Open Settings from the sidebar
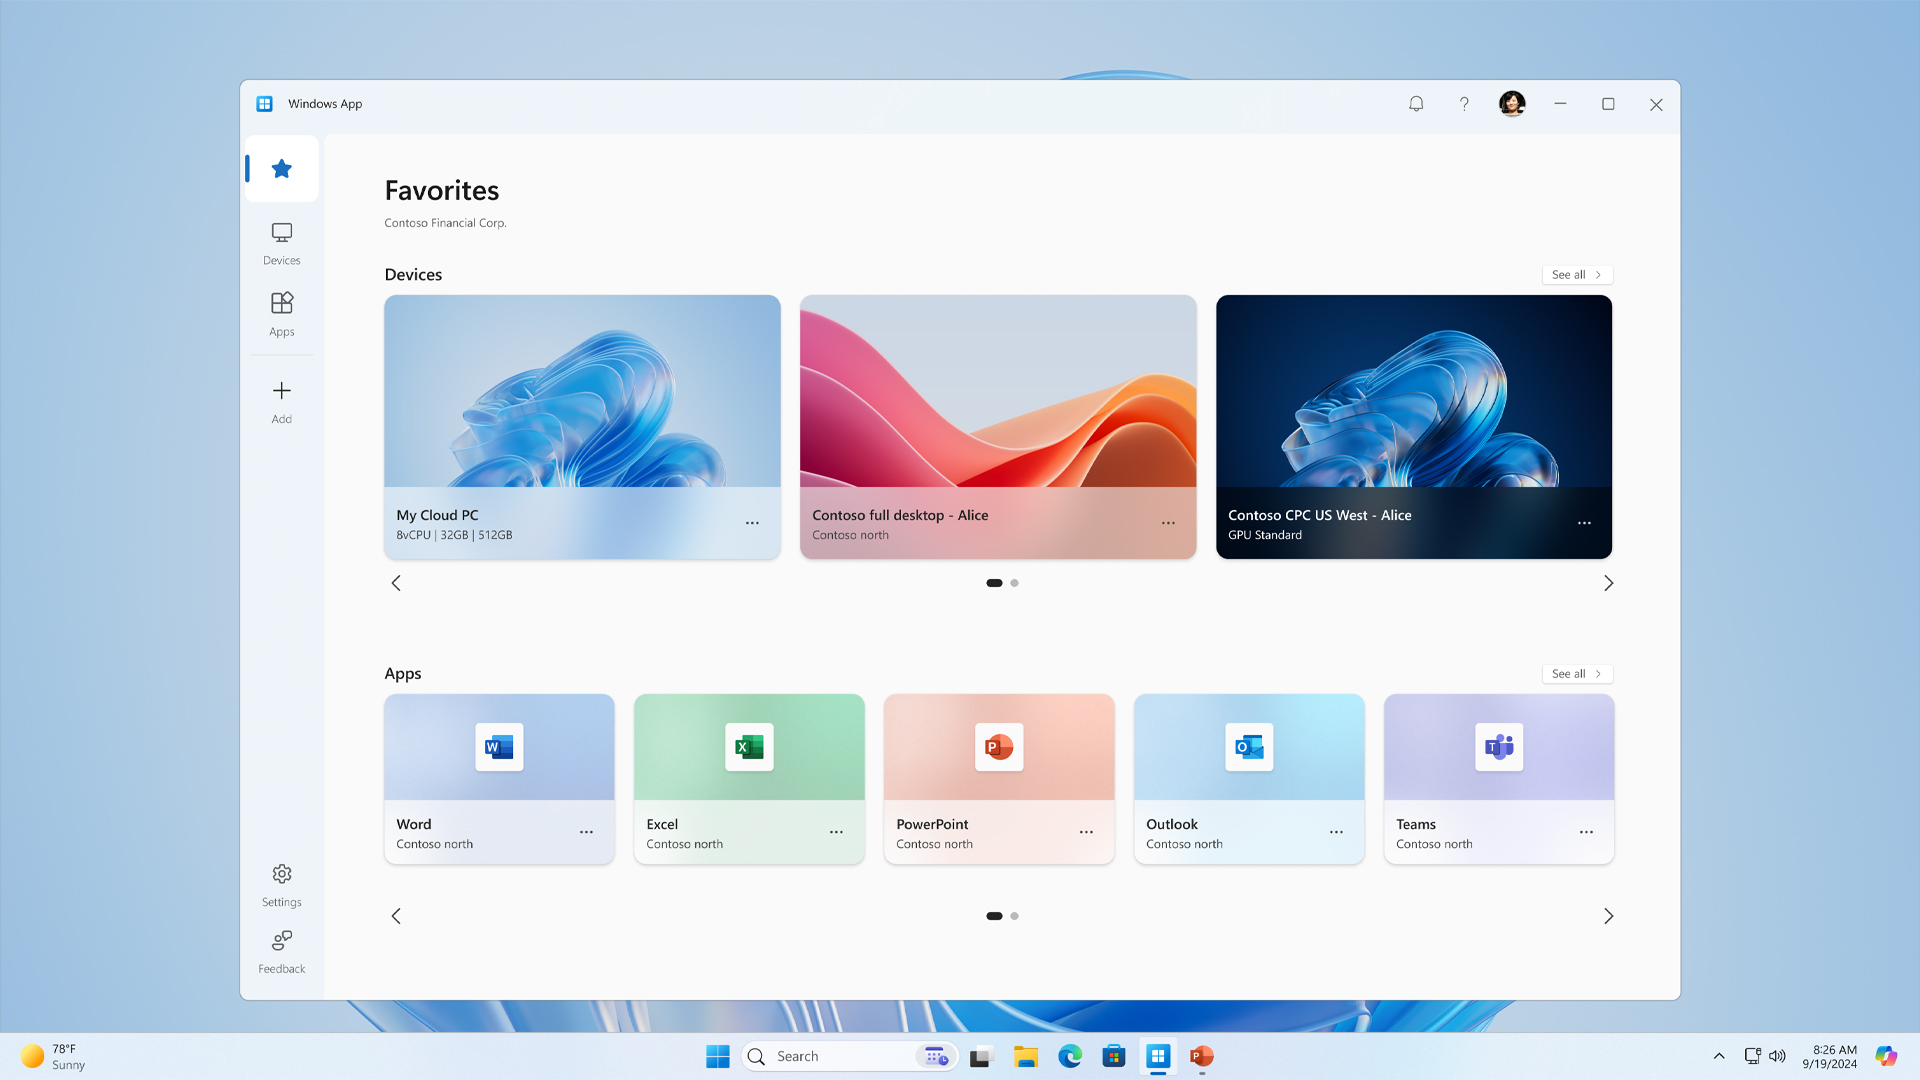The height and width of the screenshot is (1080, 1920). click(281, 884)
